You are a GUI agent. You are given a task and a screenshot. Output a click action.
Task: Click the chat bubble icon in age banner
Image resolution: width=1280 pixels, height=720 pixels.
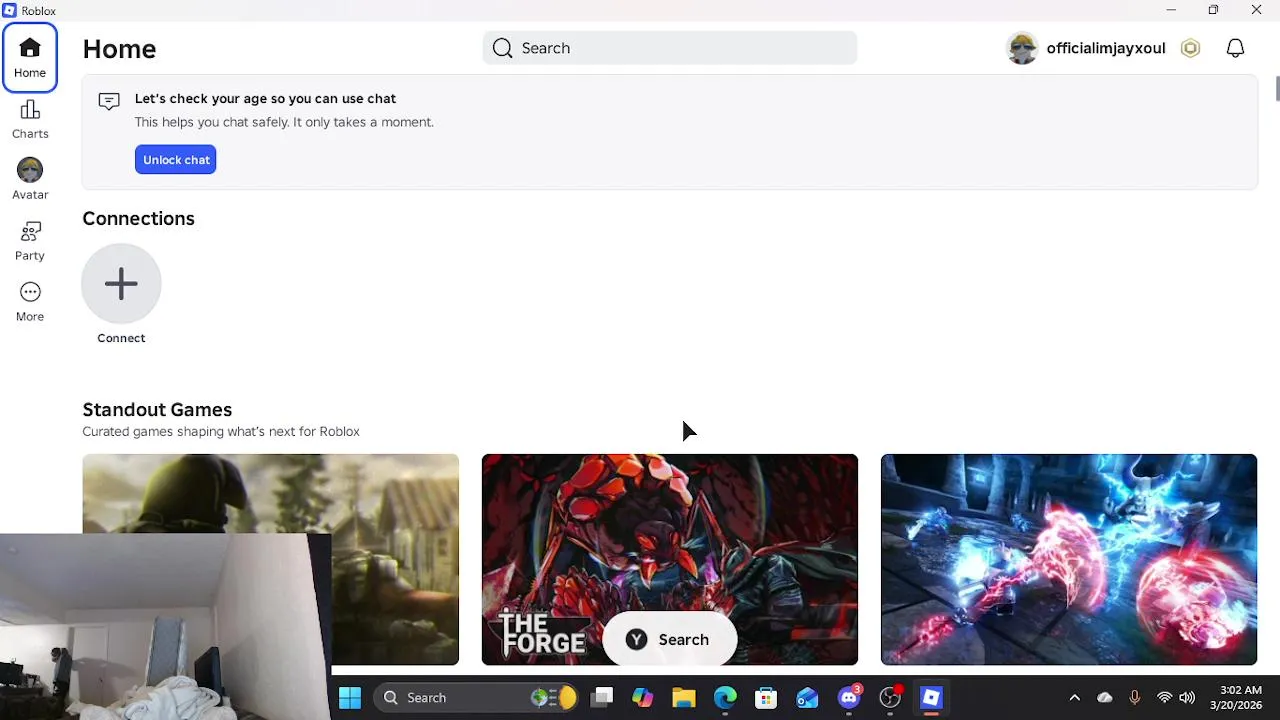pos(110,101)
